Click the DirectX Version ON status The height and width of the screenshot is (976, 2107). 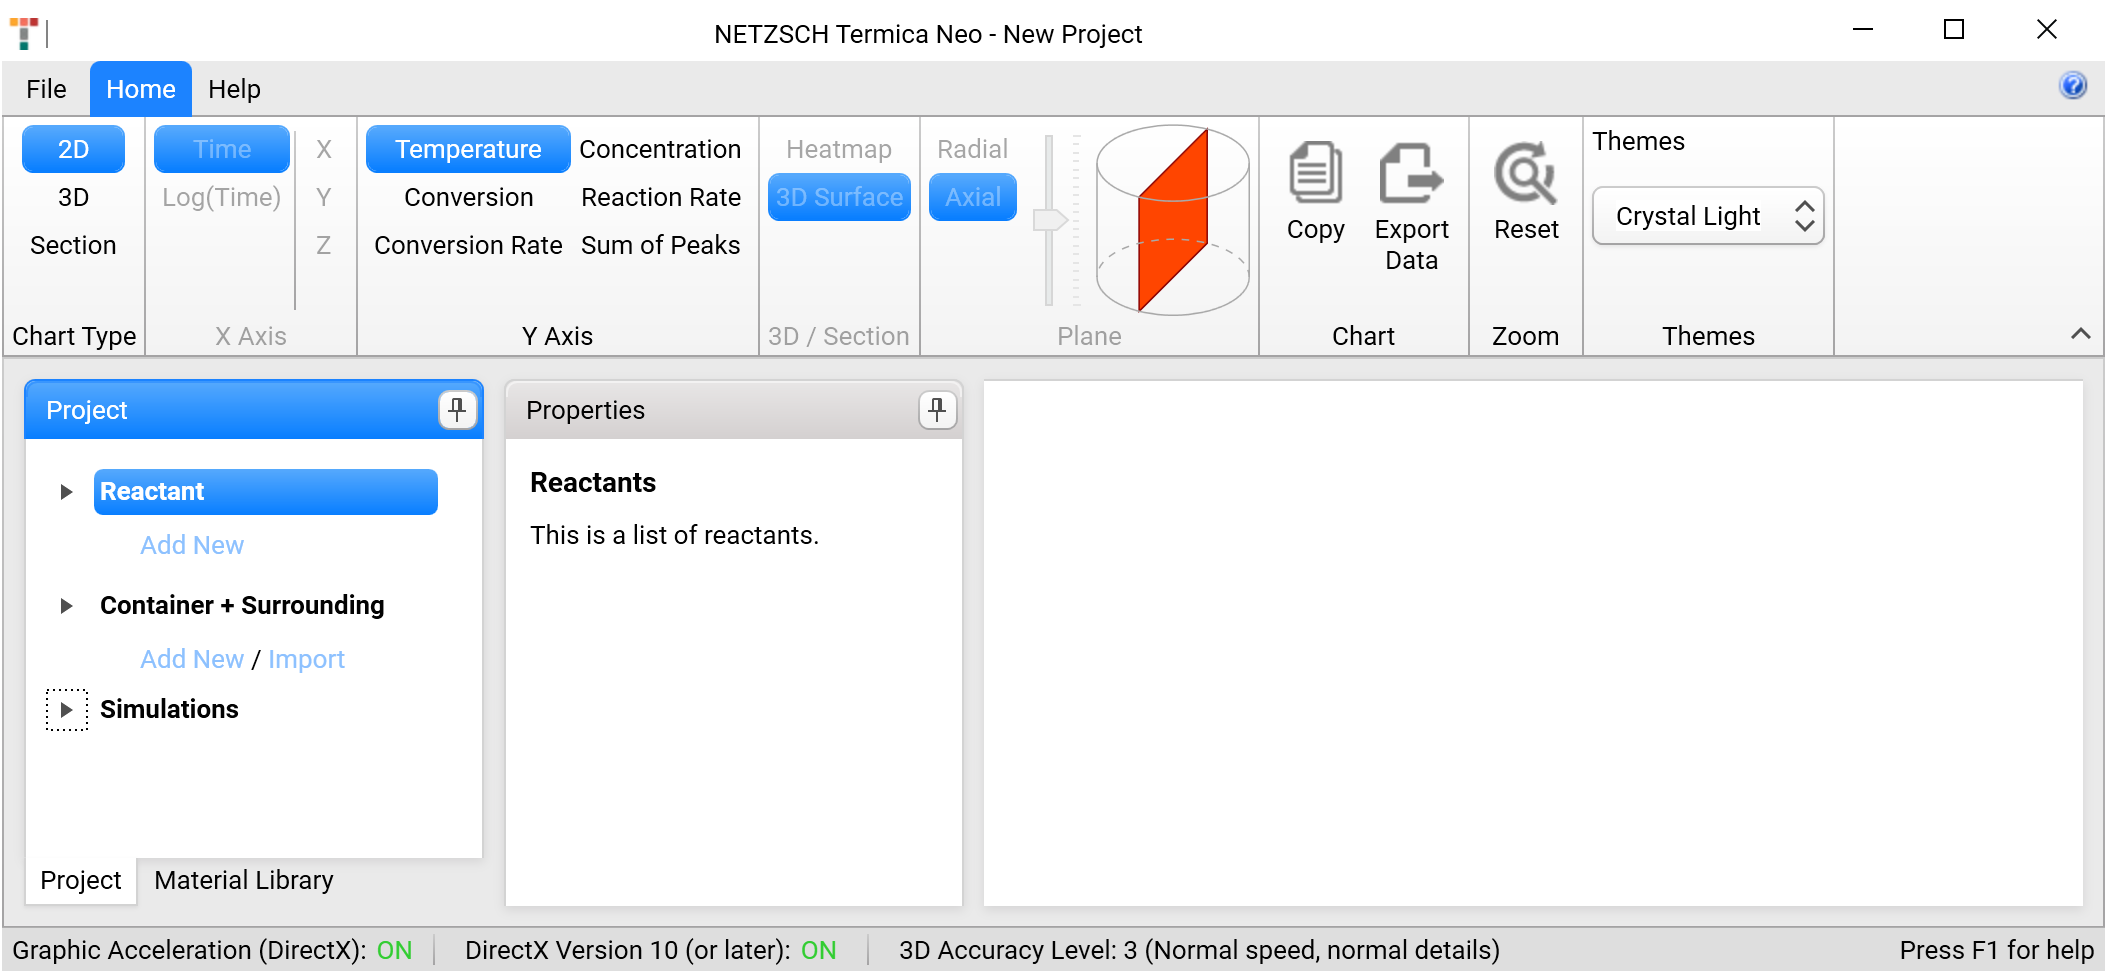(x=818, y=950)
